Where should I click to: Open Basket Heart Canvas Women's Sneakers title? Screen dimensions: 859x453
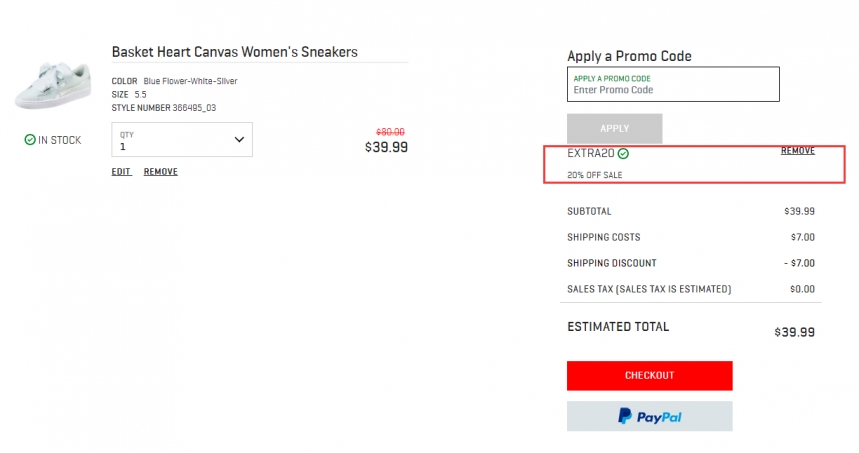point(234,52)
